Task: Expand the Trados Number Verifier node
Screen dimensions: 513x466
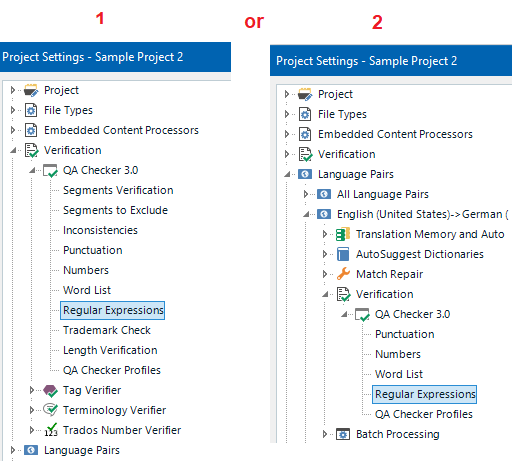Action: click(x=32, y=430)
